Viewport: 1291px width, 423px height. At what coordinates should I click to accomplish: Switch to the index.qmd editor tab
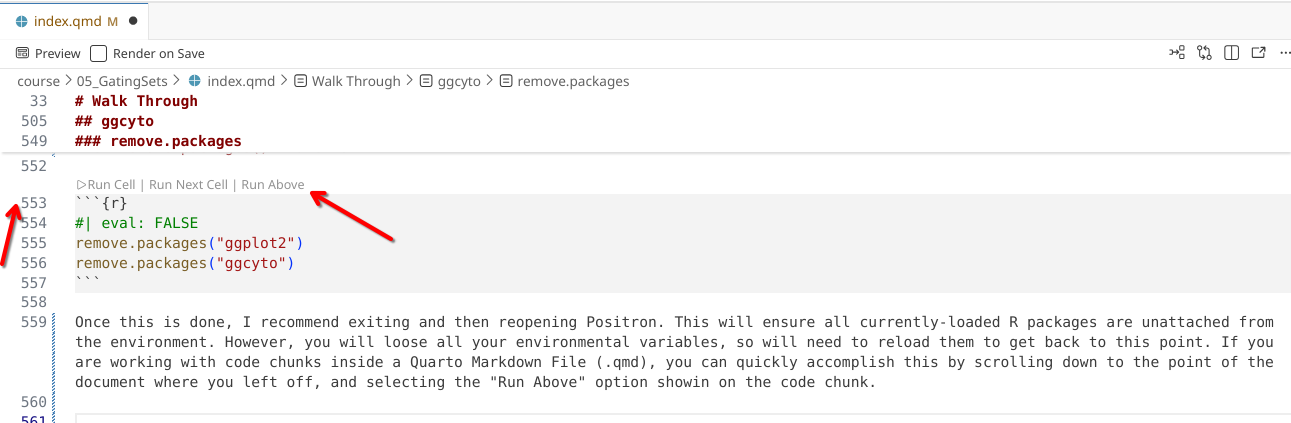coord(67,21)
